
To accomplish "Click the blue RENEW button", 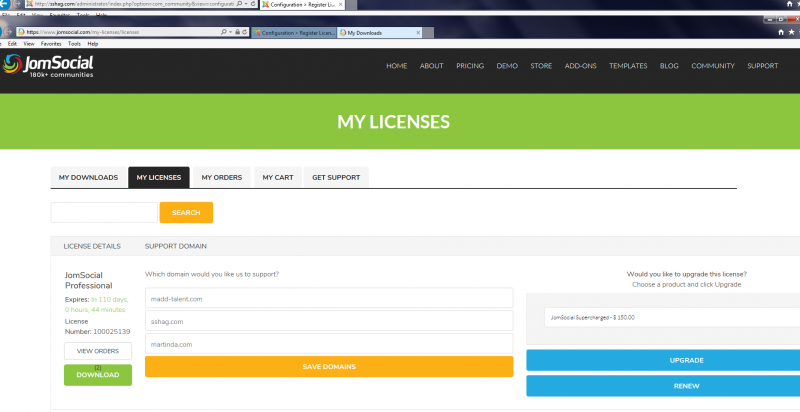I will tap(663, 386).
